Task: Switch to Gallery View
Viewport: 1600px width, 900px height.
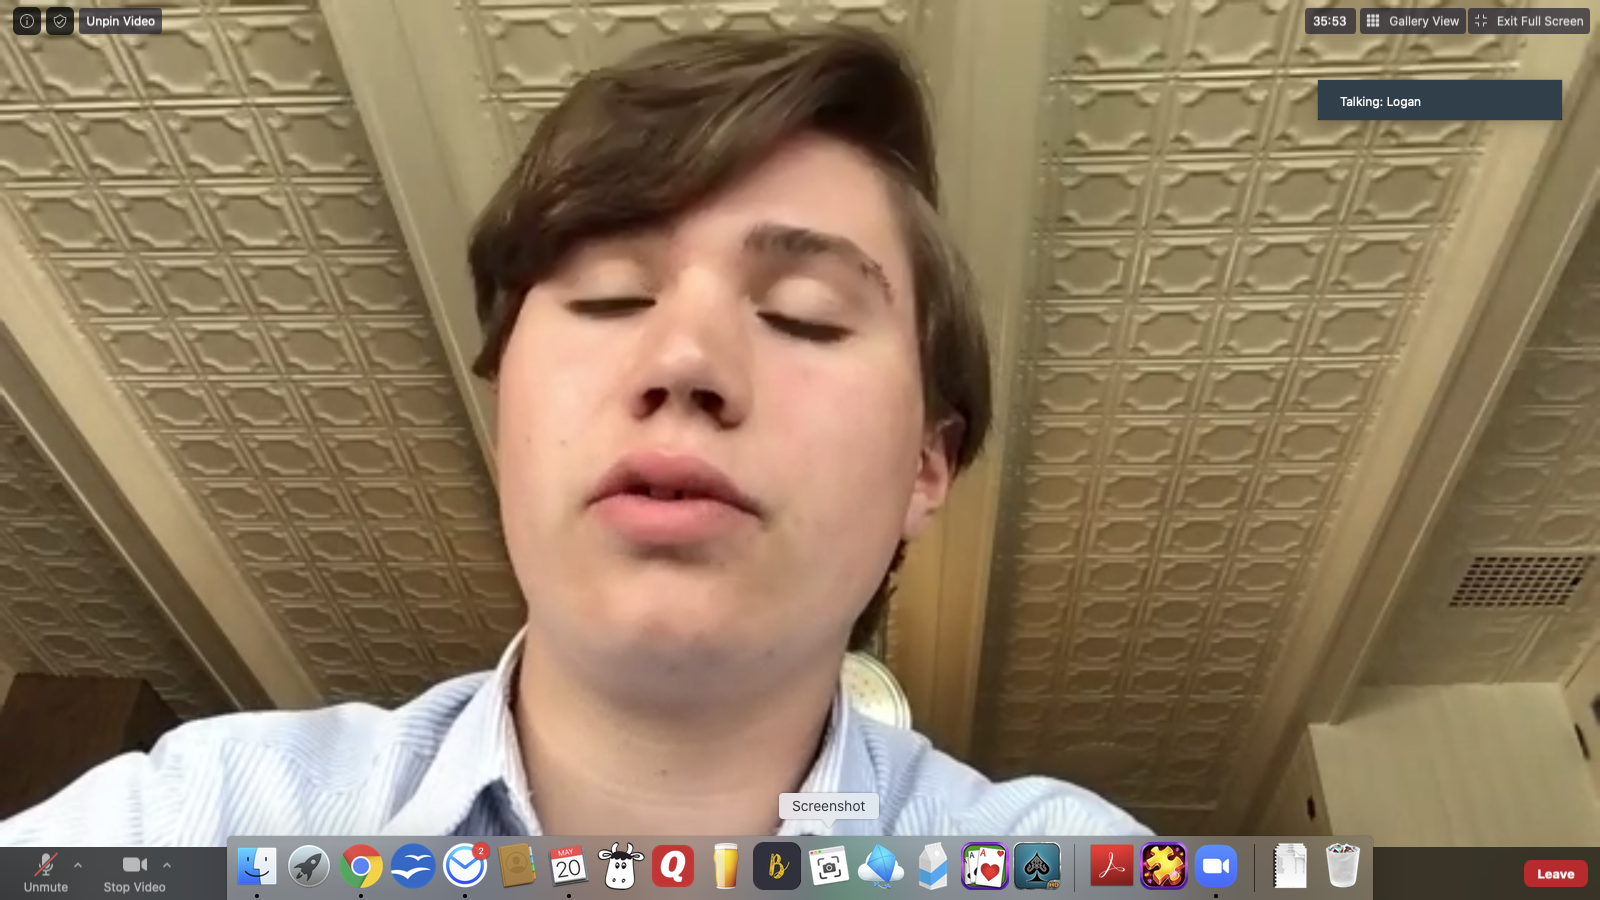Action: coord(1412,21)
